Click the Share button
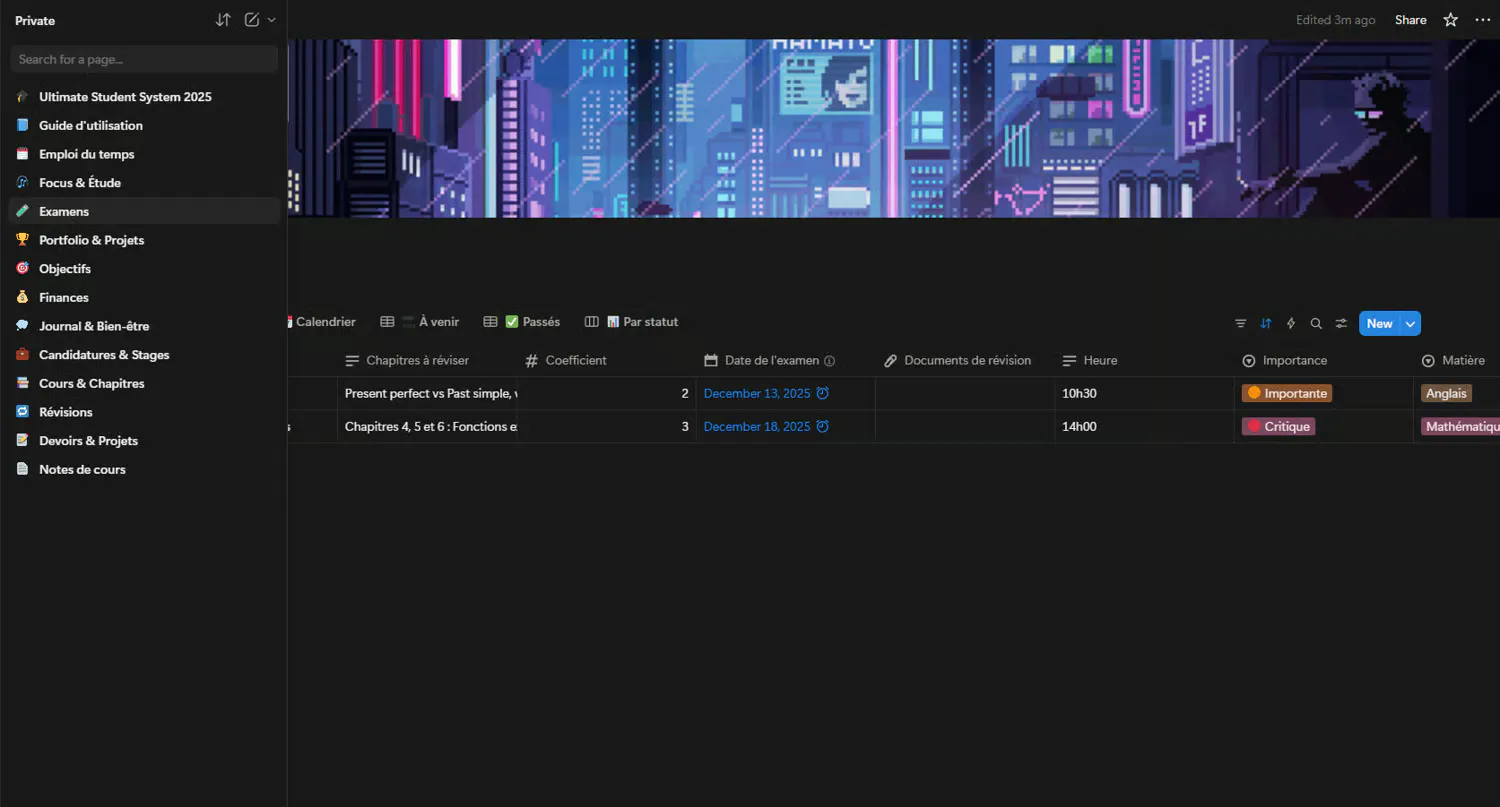The height and width of the screenshot is (807, 1500). coord(1411,20)
